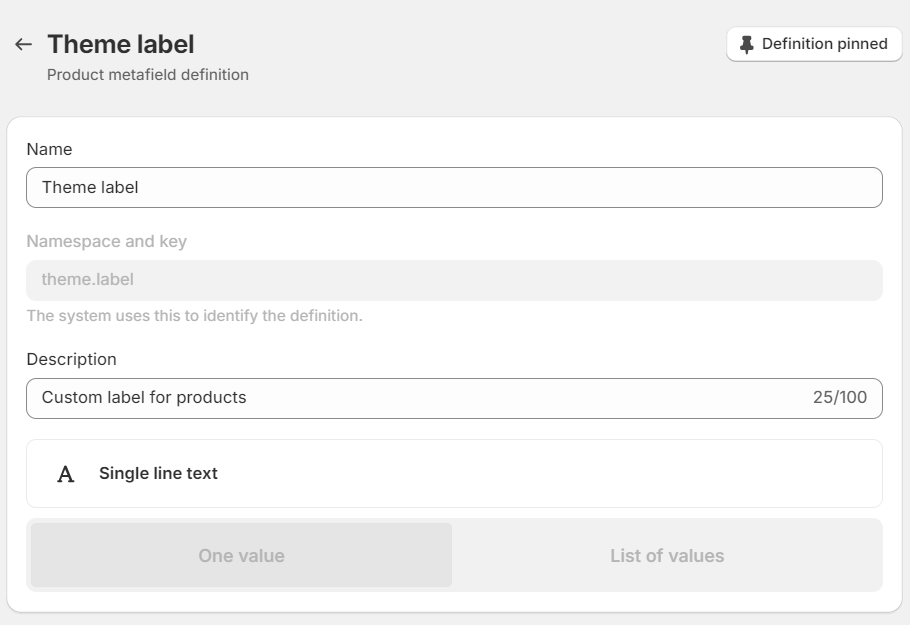Screen dimensions: 910x625
Task: Click inside the Name field containing Theme label
Action: click(454, 187)
